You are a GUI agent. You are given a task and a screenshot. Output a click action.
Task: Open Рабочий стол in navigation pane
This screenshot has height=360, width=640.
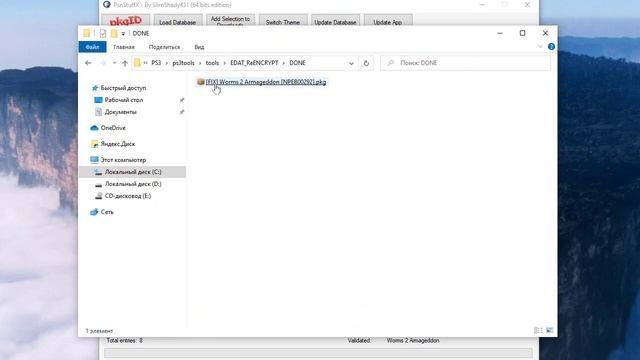[123, 100]
